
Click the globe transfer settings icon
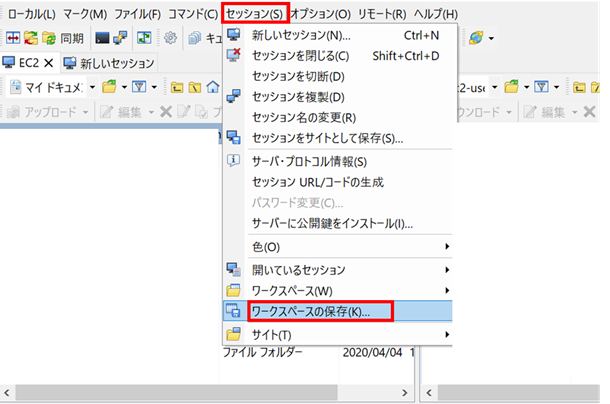[x=476, y=38]
